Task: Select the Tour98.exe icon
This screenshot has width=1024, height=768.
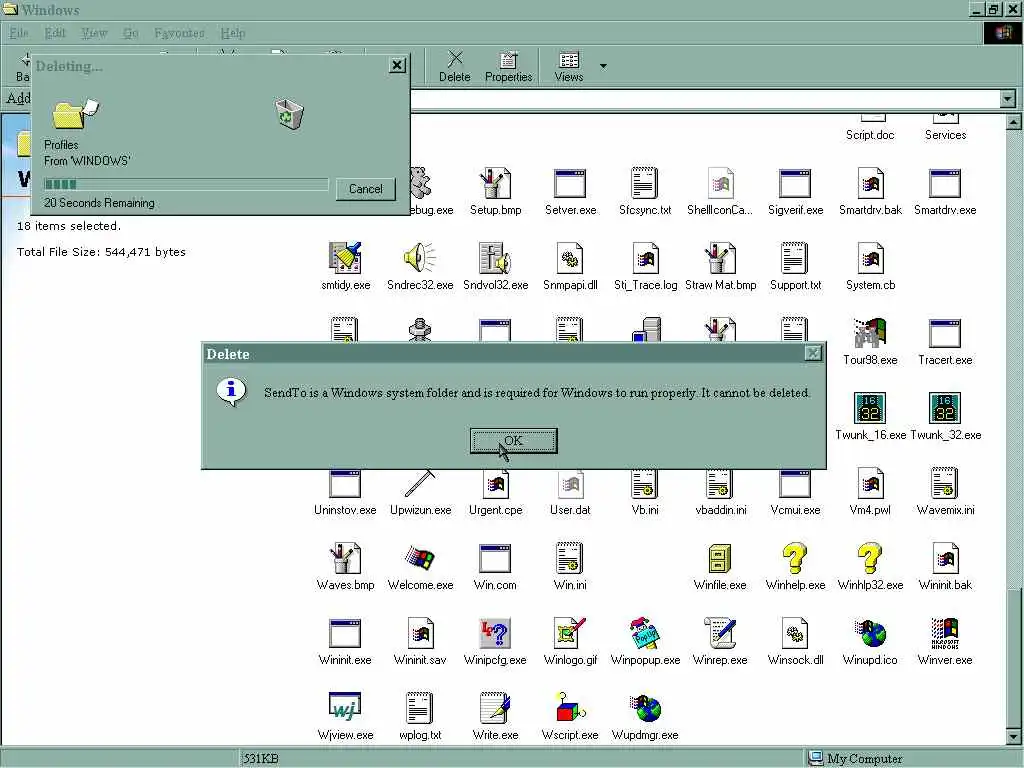Action: [870, 333]
